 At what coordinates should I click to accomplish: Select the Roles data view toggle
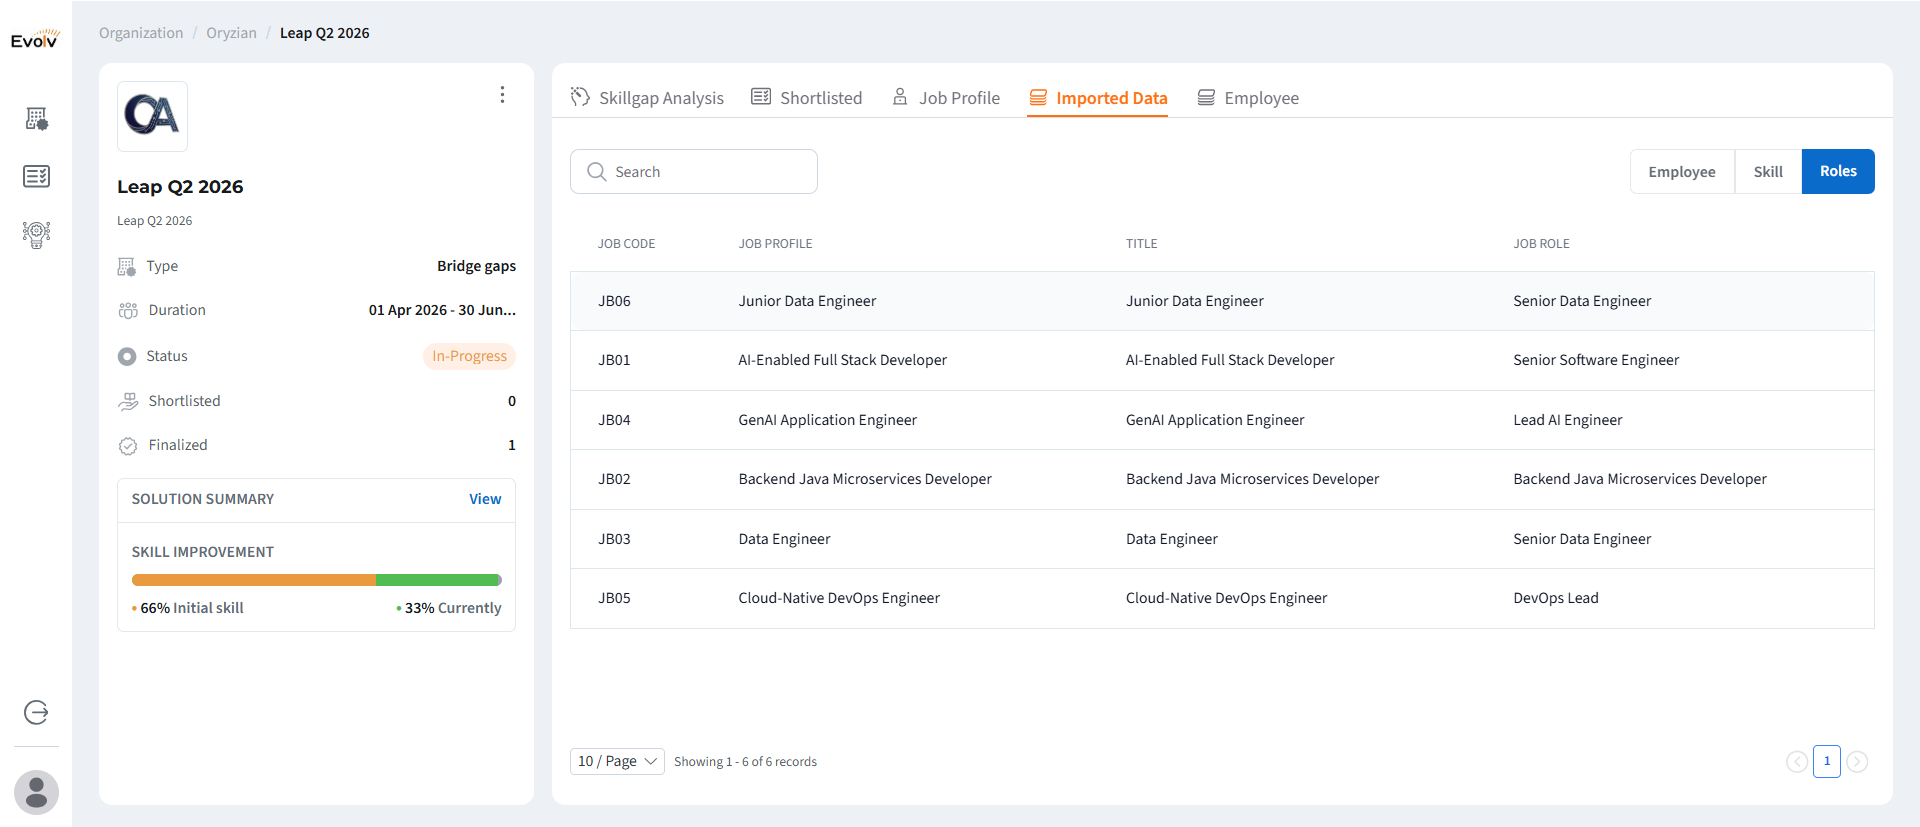click(1837, 172)
